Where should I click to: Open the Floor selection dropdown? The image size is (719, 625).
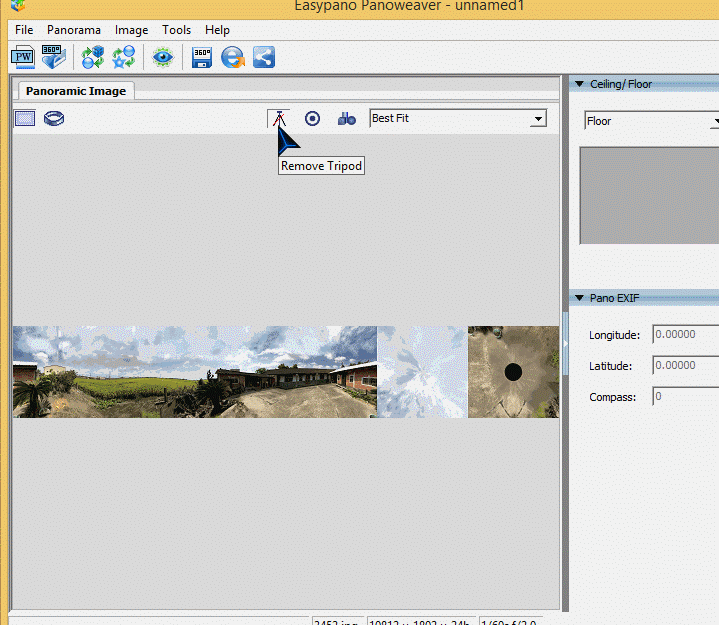click(x=652, y=121)
